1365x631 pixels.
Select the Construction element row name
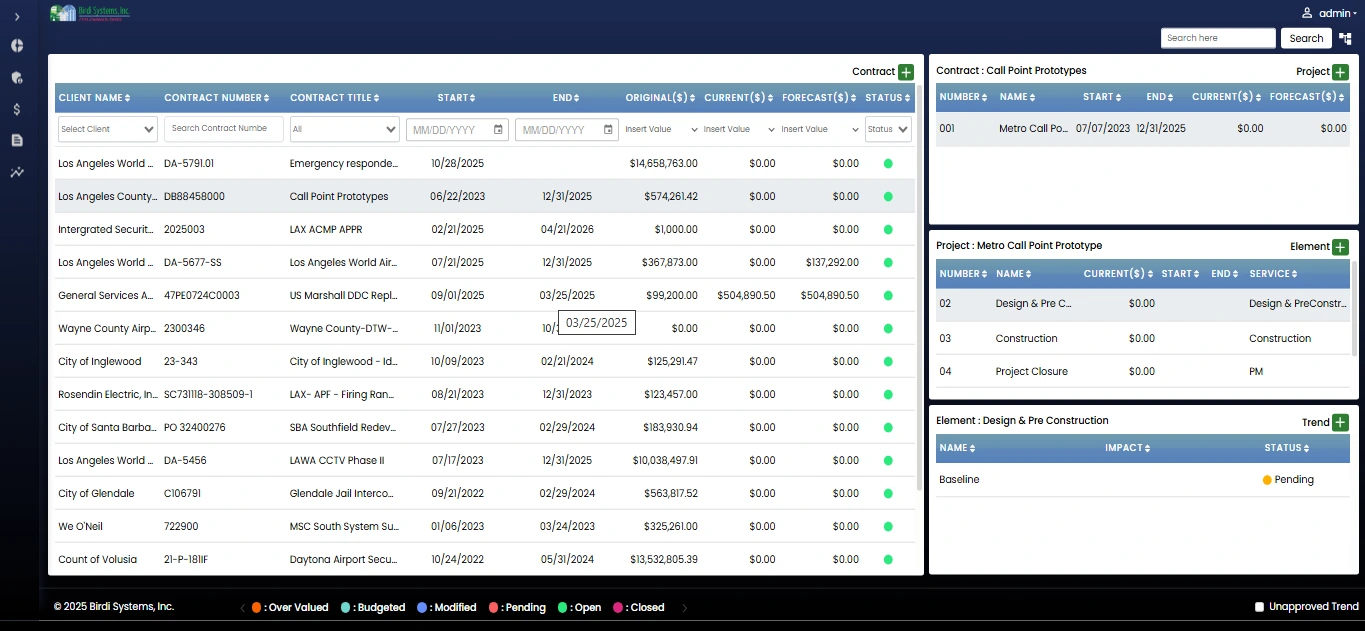click(1026, 338)
